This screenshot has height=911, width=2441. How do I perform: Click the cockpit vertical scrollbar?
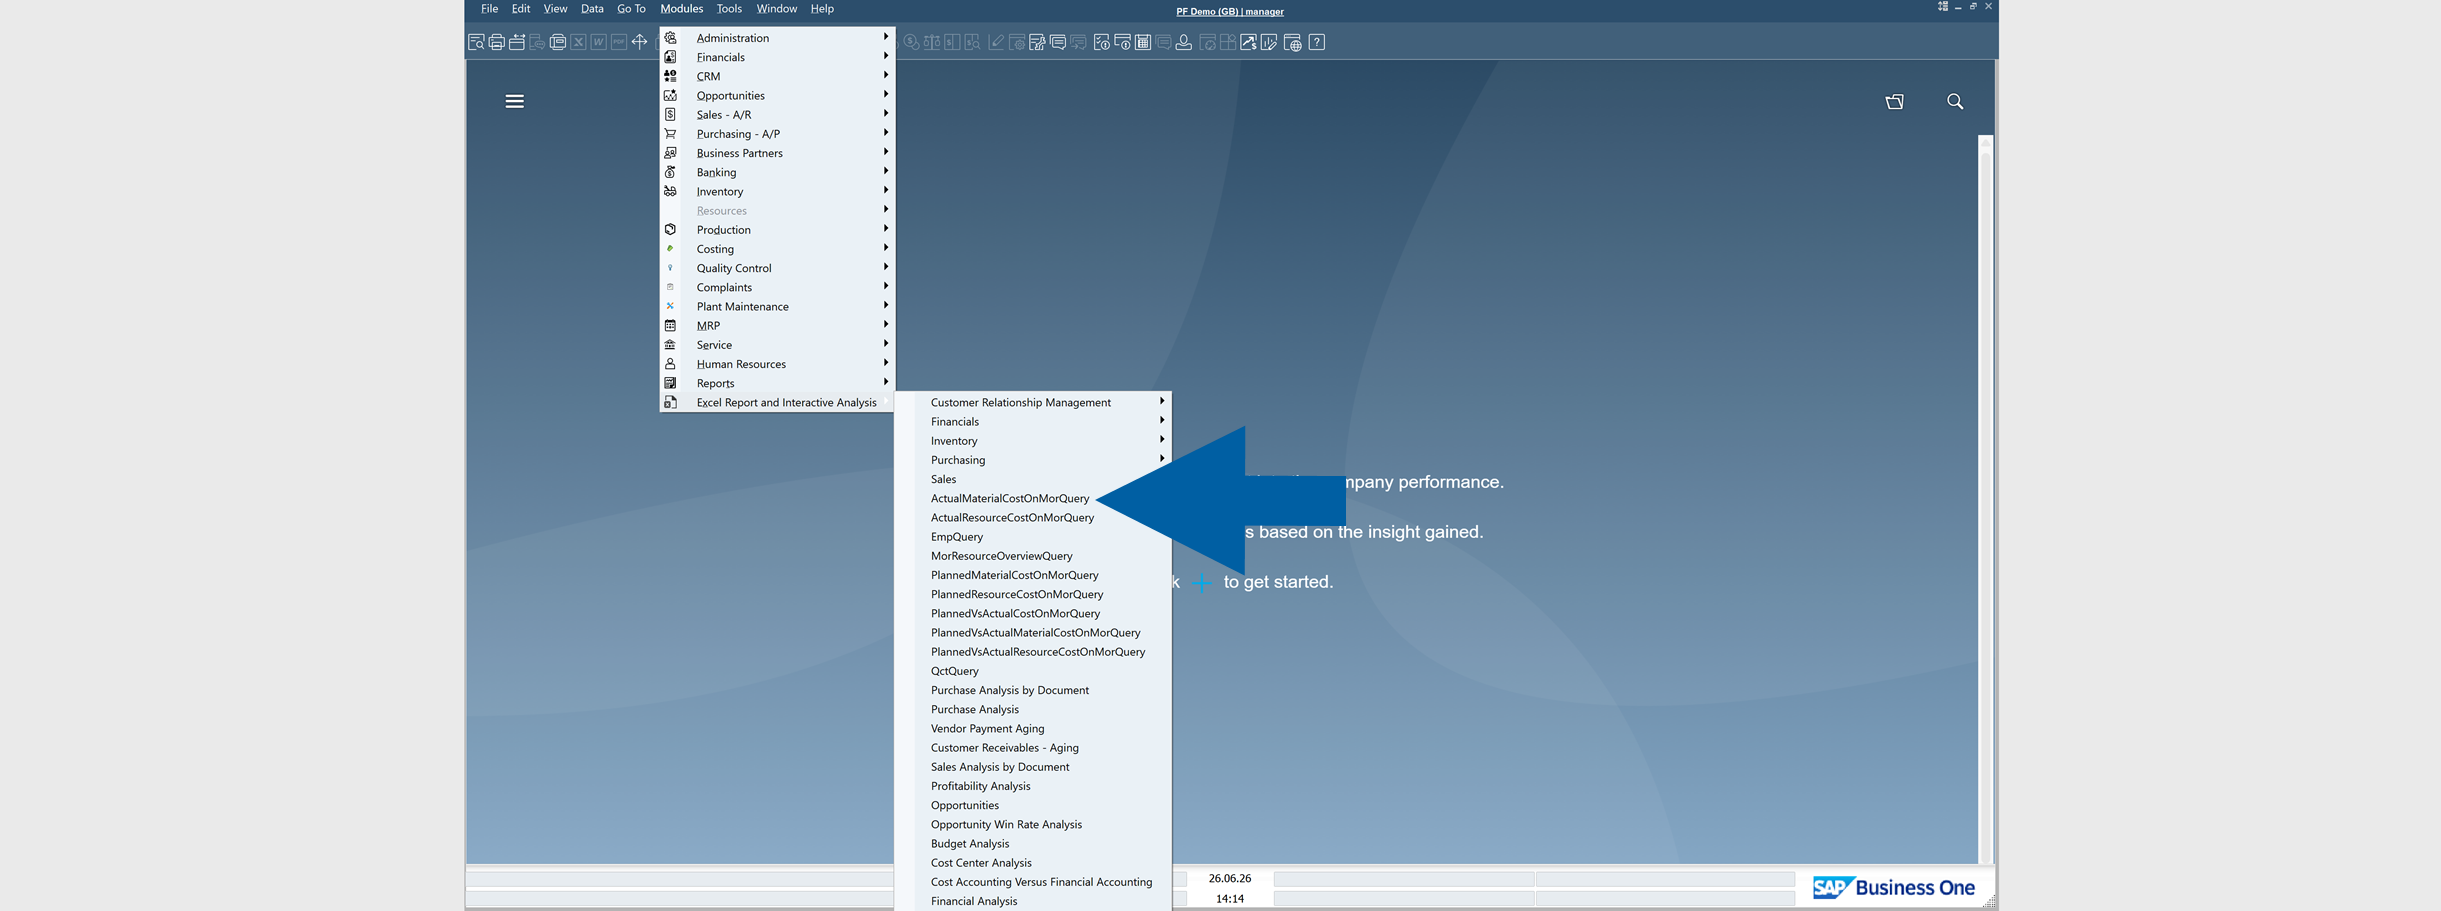pyautogui.click(x=1985, y=498)
